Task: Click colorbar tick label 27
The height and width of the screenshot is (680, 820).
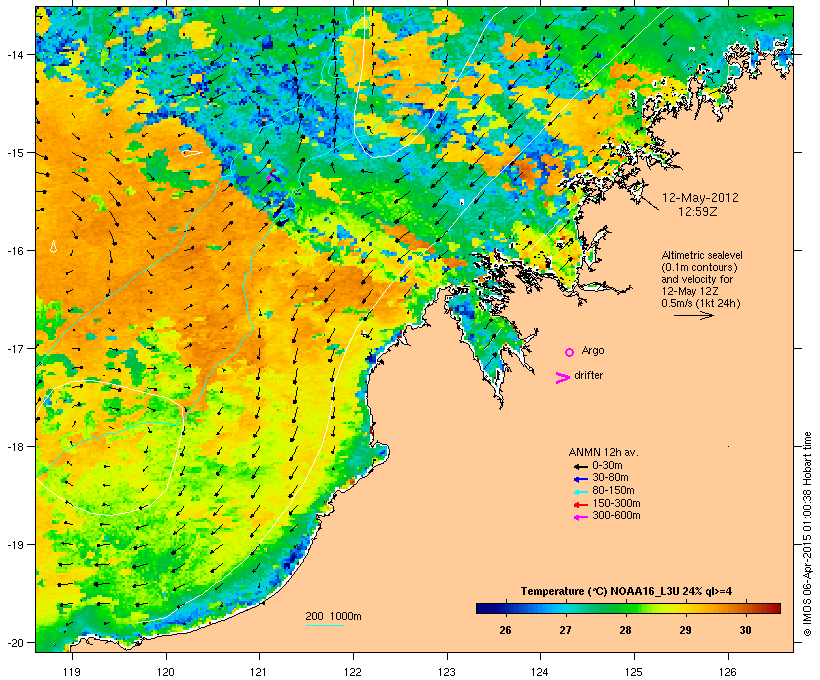Action: point(565,630)
